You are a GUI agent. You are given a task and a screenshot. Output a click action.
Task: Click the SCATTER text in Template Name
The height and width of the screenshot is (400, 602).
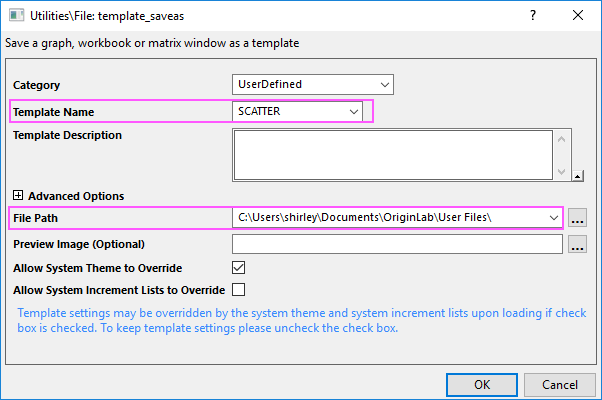coord(260,112)
